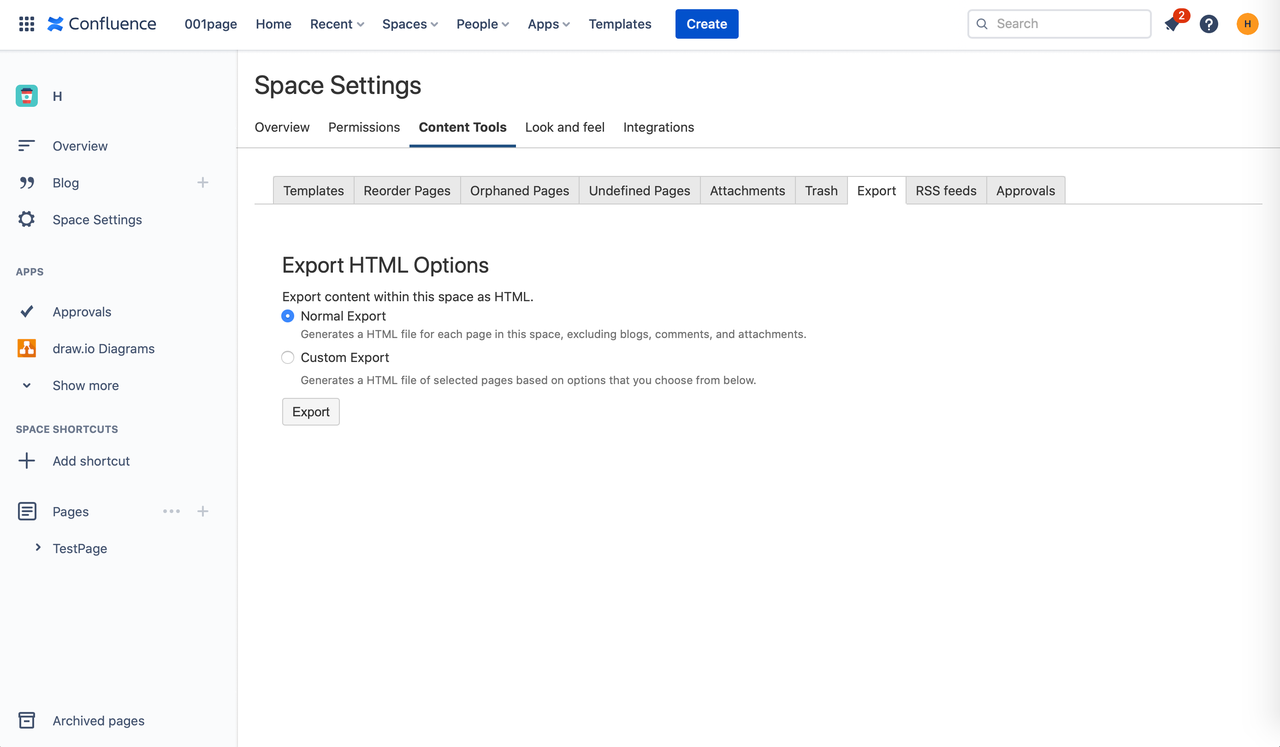Image resolution: width=1280 pixels, height=747 pixels.
Task: Open the Permissions settings tab
Action: pos(364,127)
